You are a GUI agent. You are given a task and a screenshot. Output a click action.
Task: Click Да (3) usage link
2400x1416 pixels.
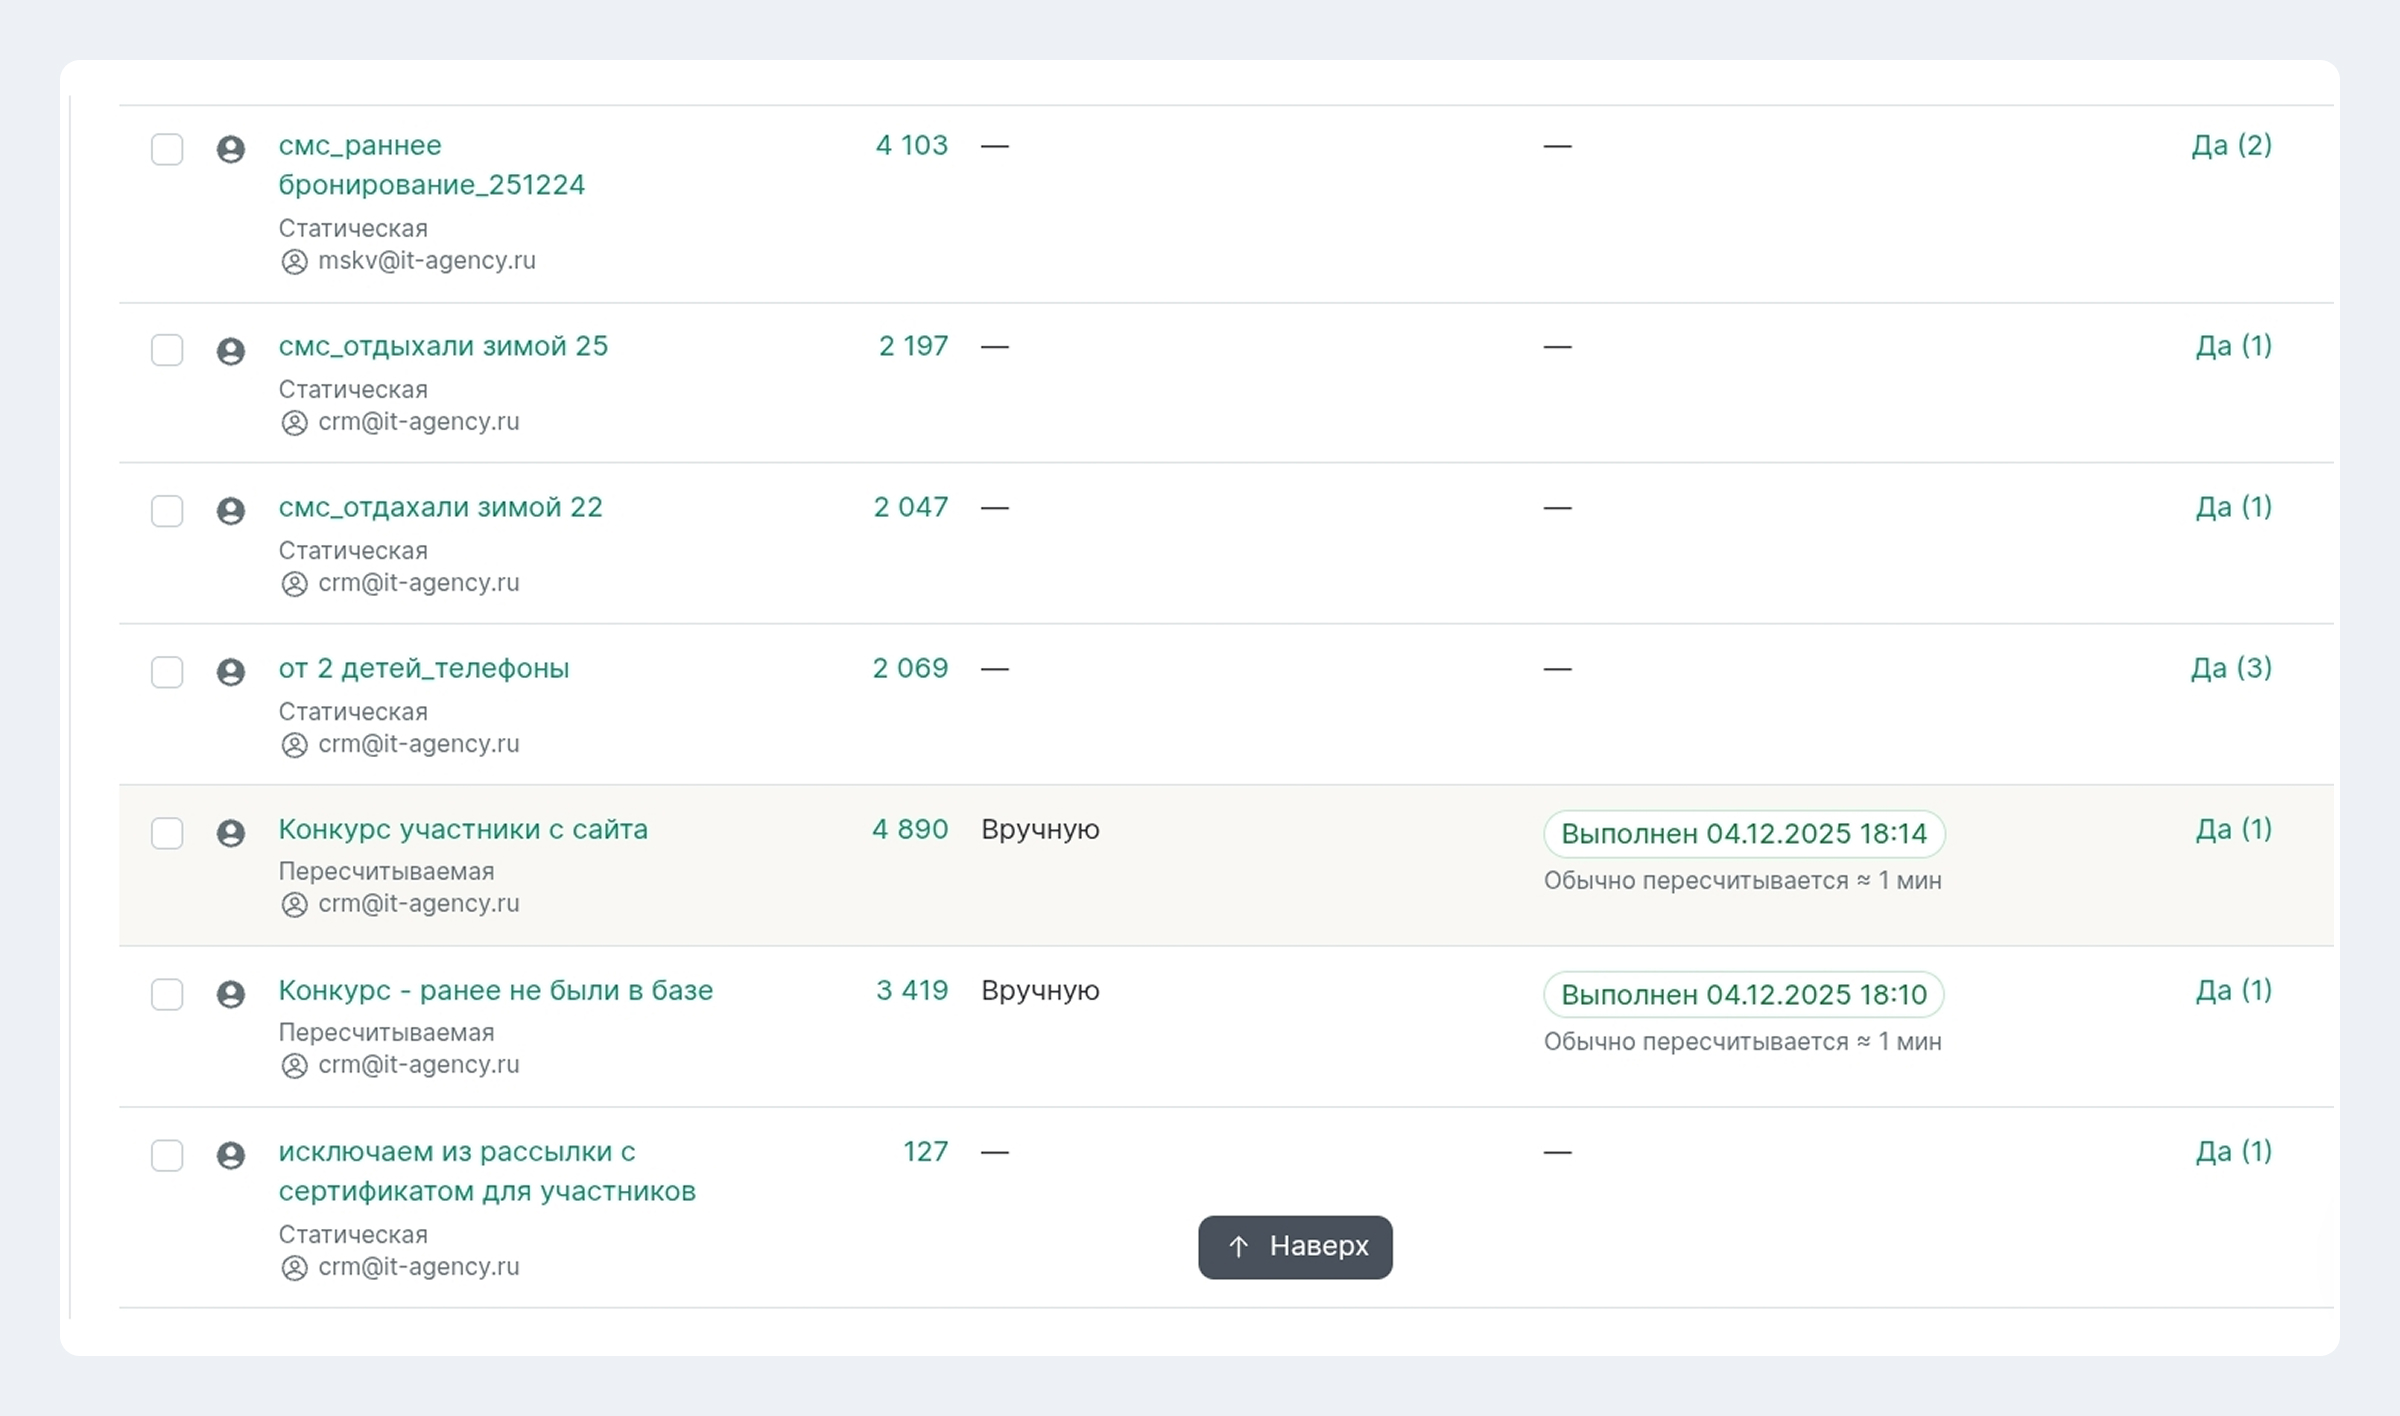click(x=2231, y=668)
